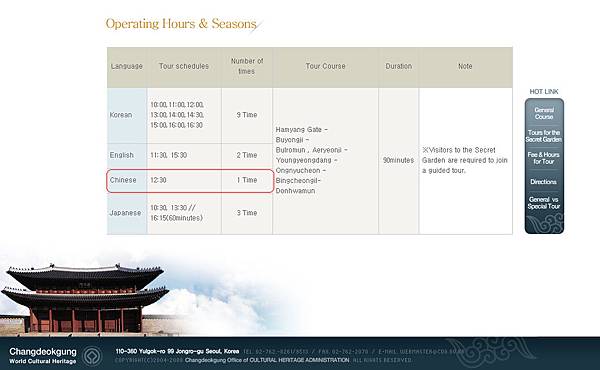
Task: Click the Japanese language cell
Action: pyautogui.click(x=127, y=213)
